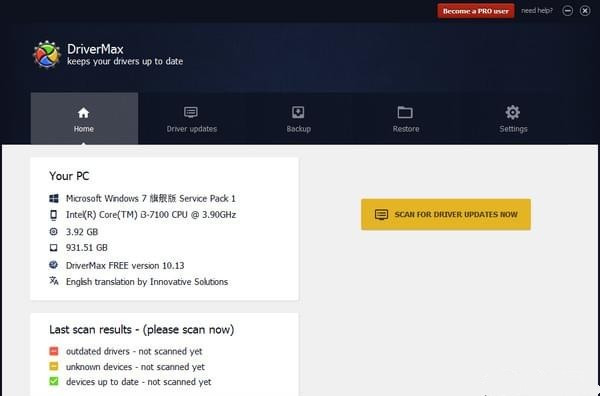Select the 3.92 GB memory value
The height and width of the screenshot is (396, 600).
(x=82, y=232)
